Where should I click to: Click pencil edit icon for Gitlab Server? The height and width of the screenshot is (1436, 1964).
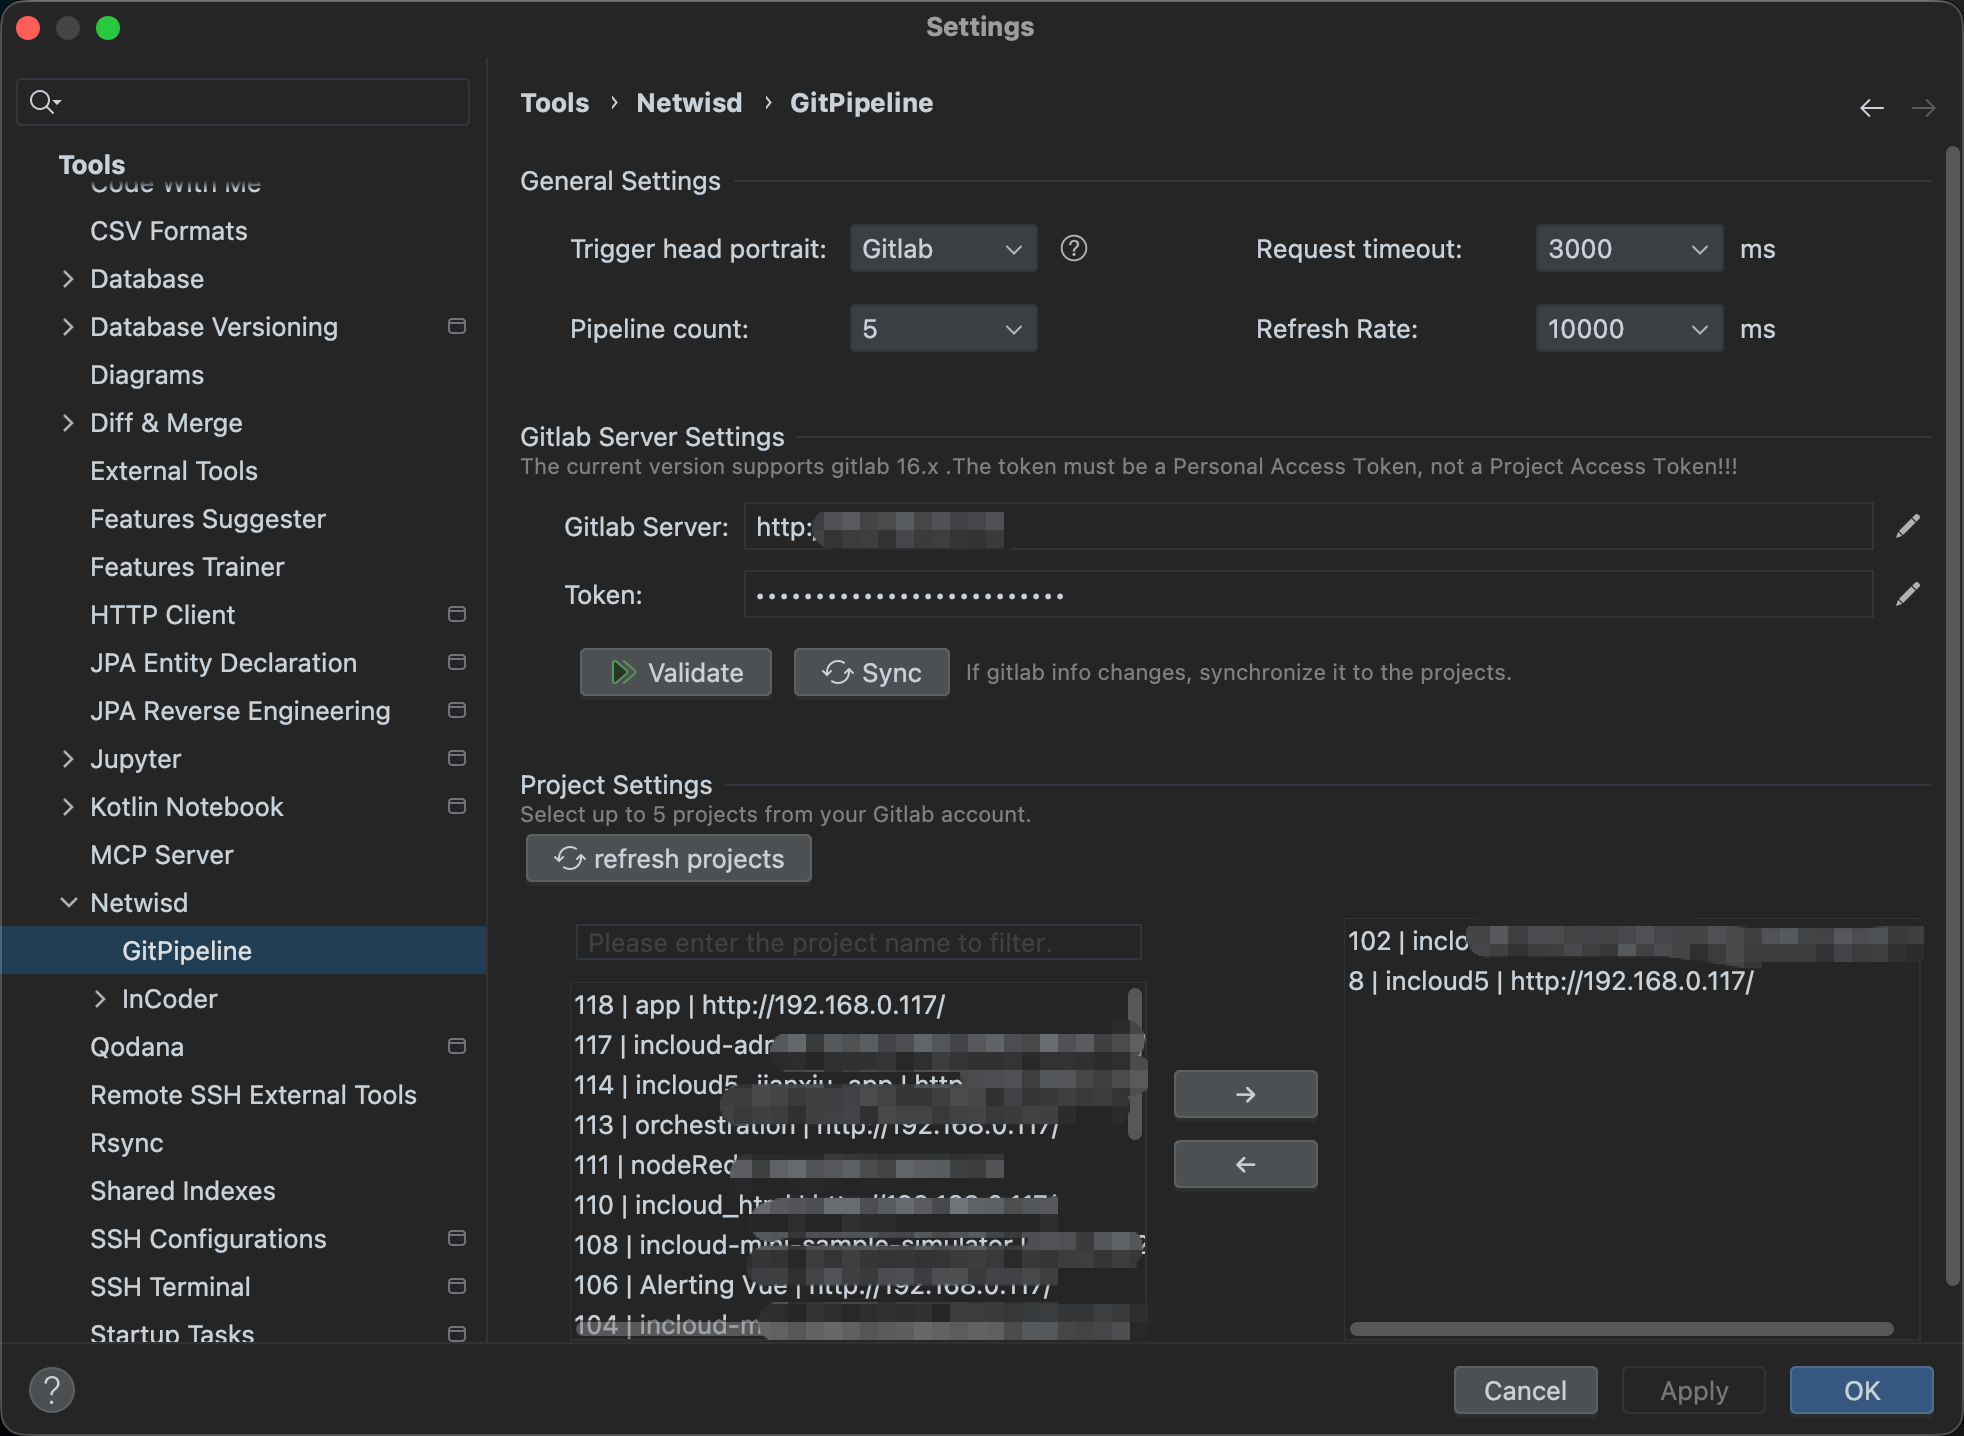point(1907,526)
